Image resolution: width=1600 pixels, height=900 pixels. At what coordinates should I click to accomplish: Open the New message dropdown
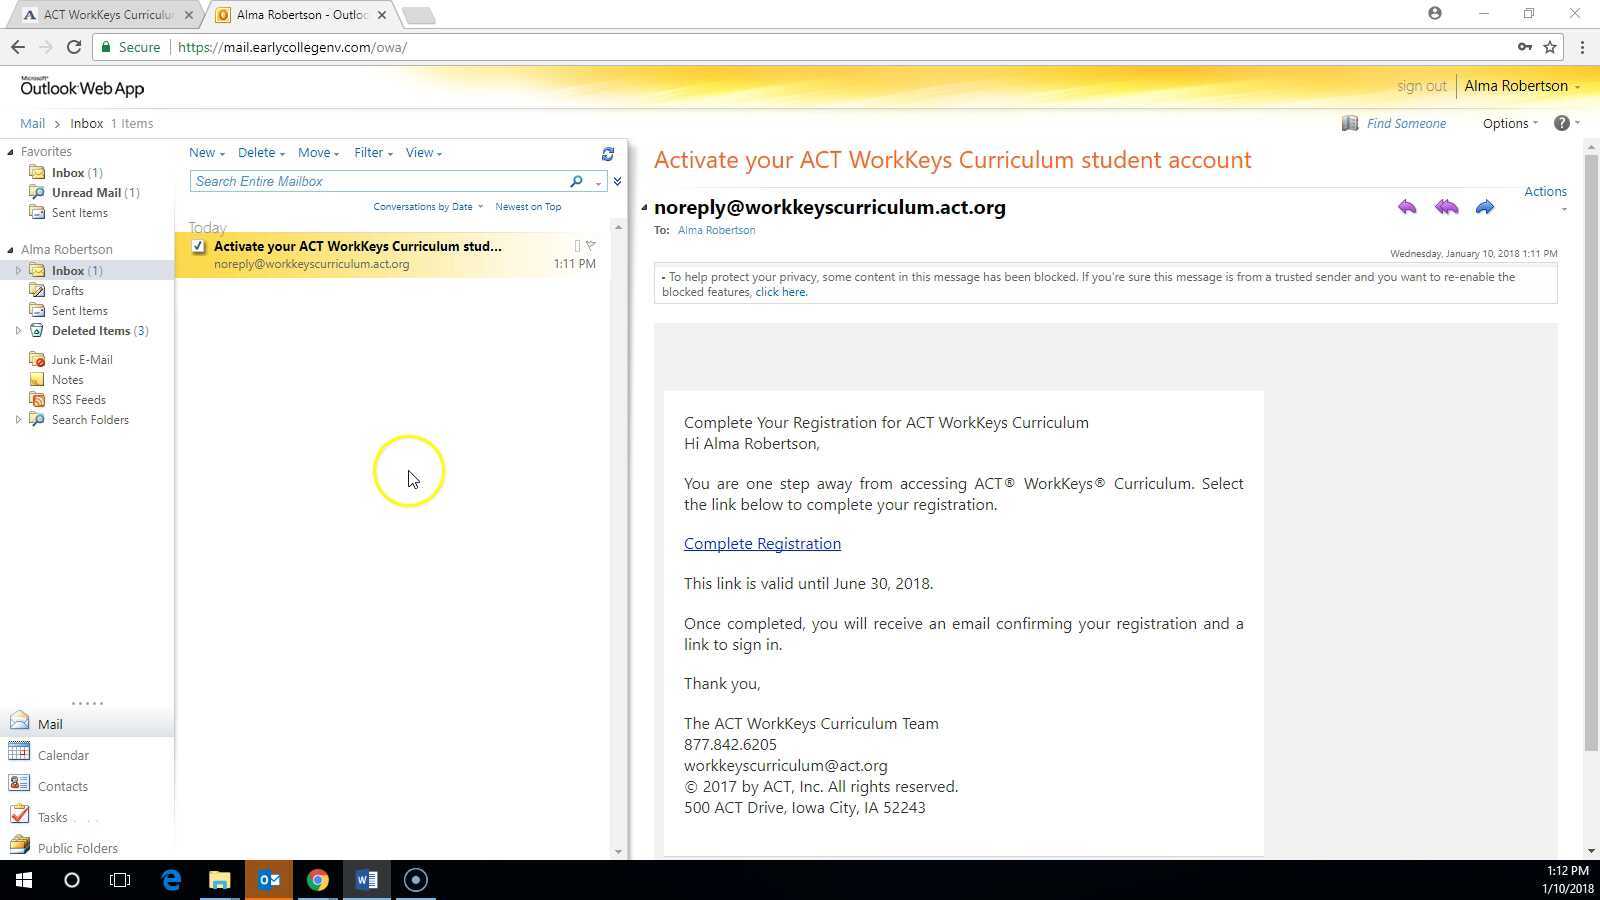(206, 153)
